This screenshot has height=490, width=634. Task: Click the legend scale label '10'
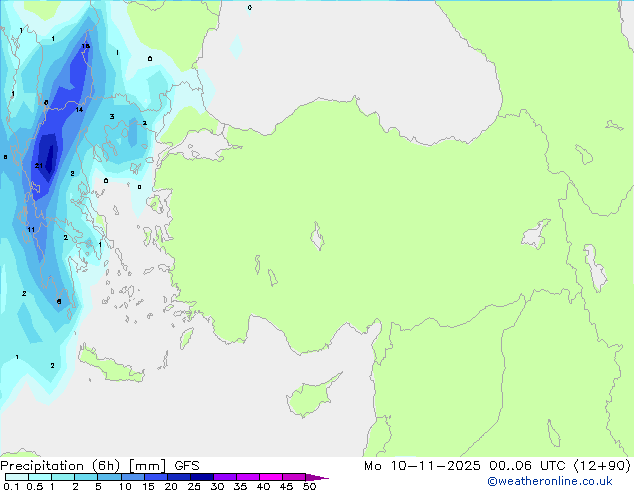pos(125,486)
